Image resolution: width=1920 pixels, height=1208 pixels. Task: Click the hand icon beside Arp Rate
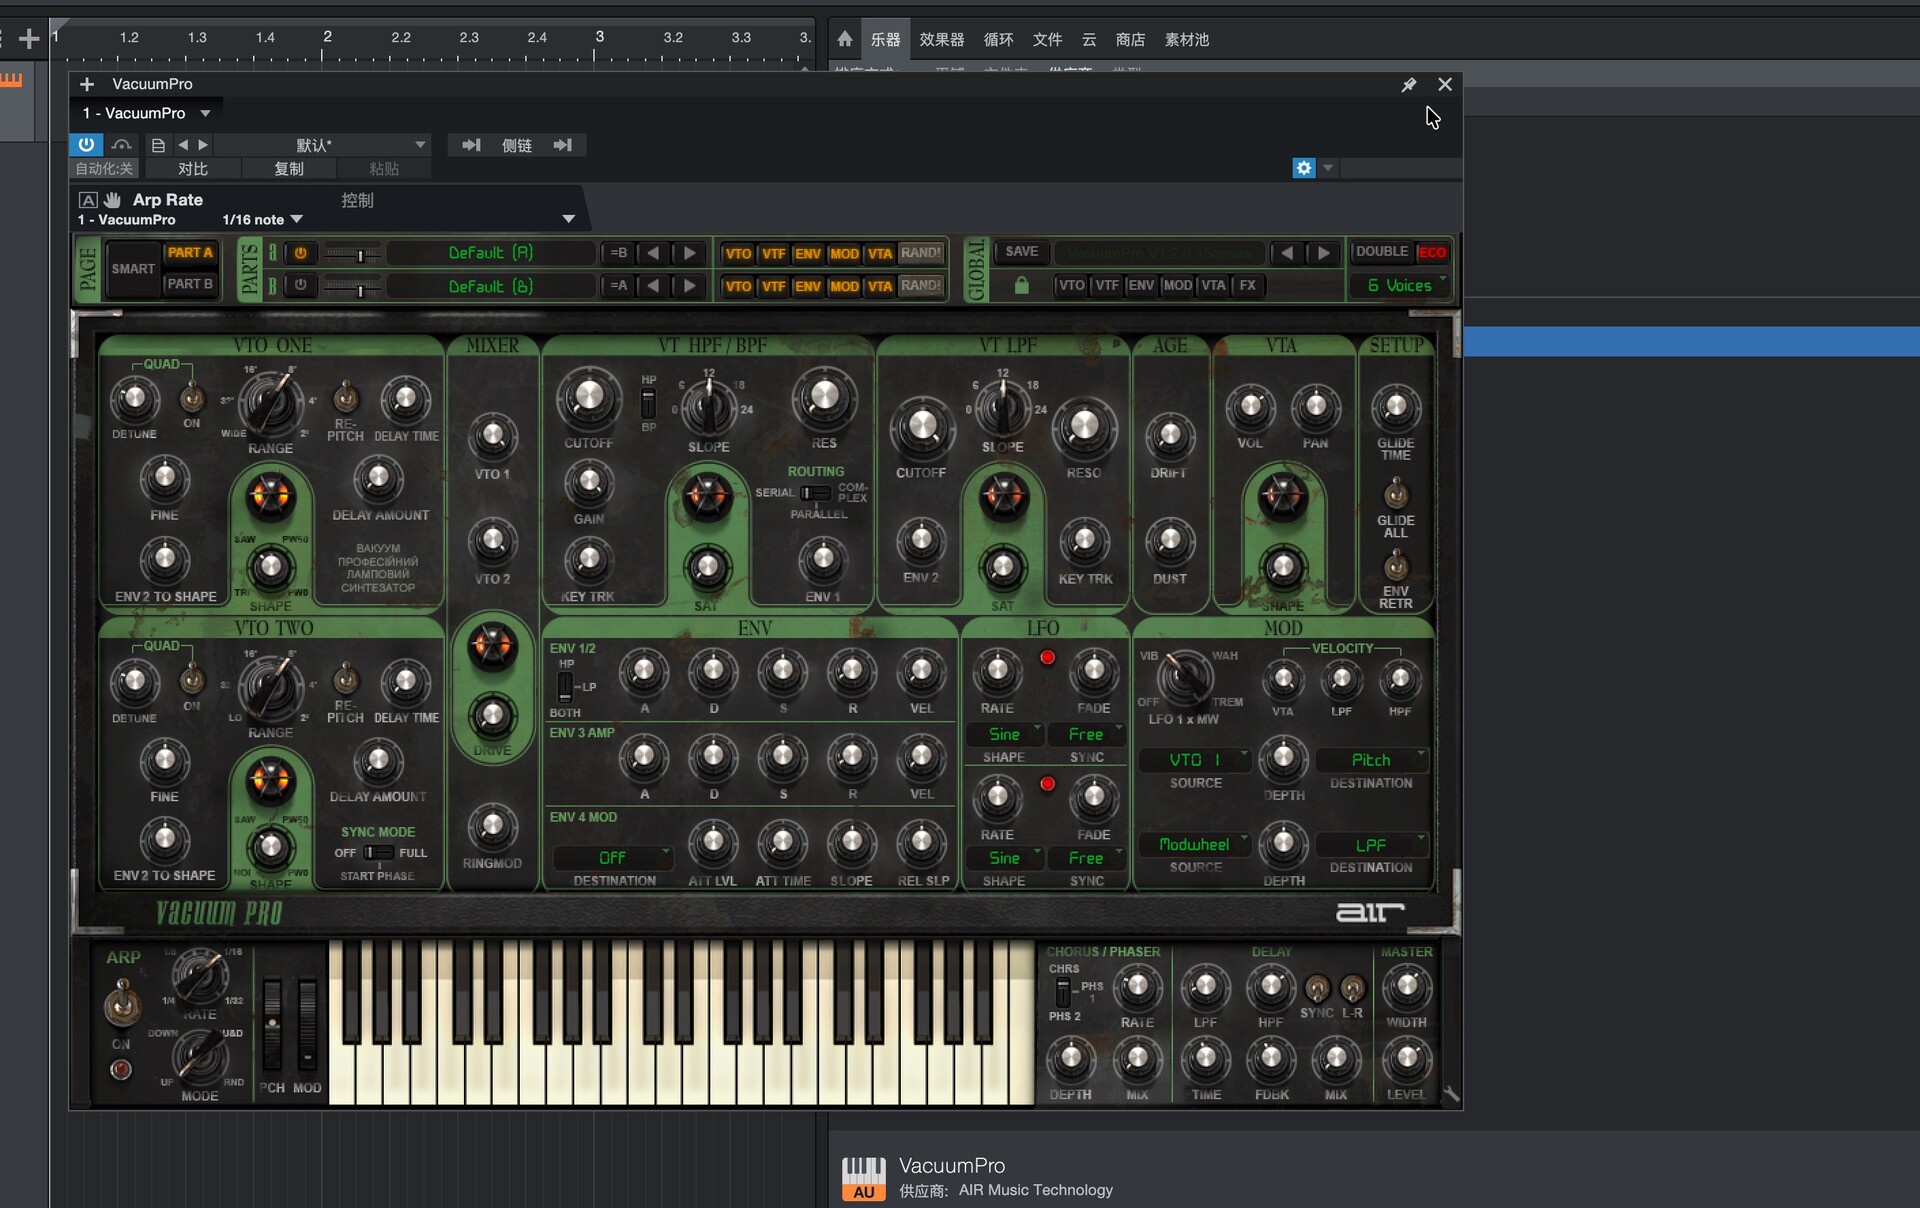coord(113,200)
